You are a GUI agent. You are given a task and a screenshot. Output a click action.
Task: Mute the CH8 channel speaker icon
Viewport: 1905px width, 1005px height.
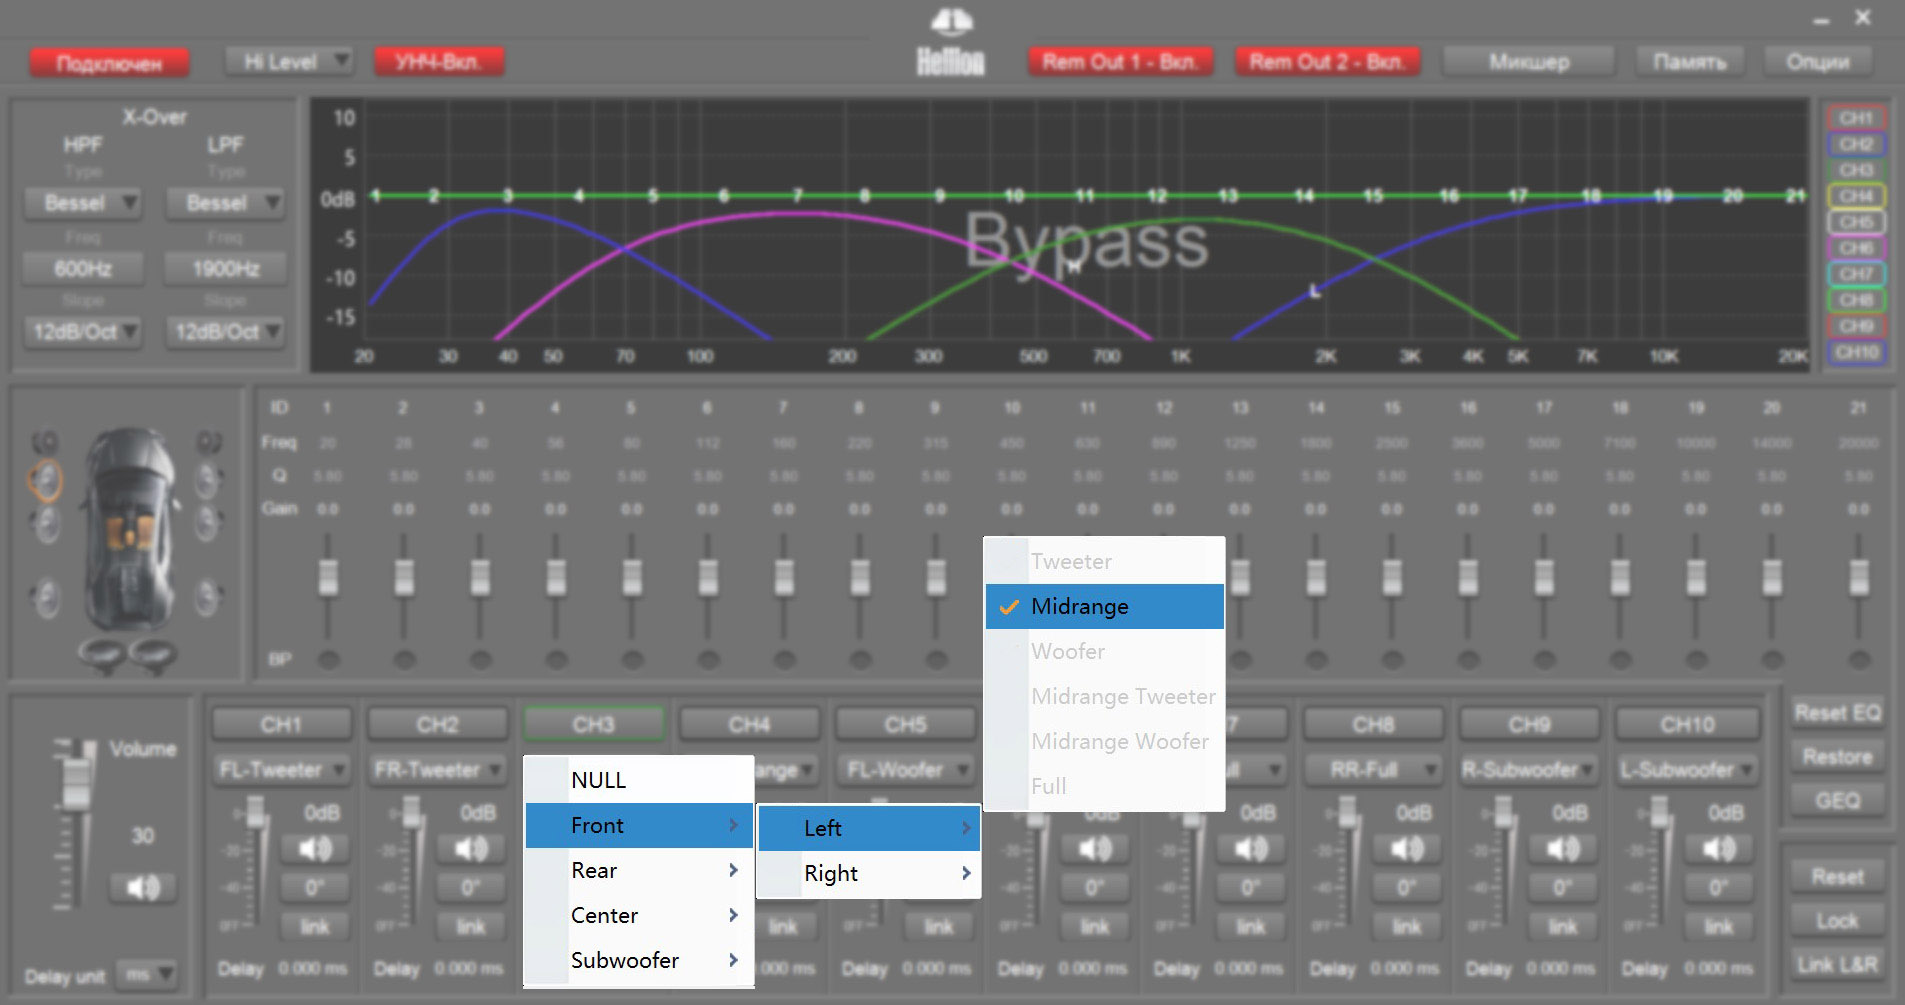pos(1407,849)
